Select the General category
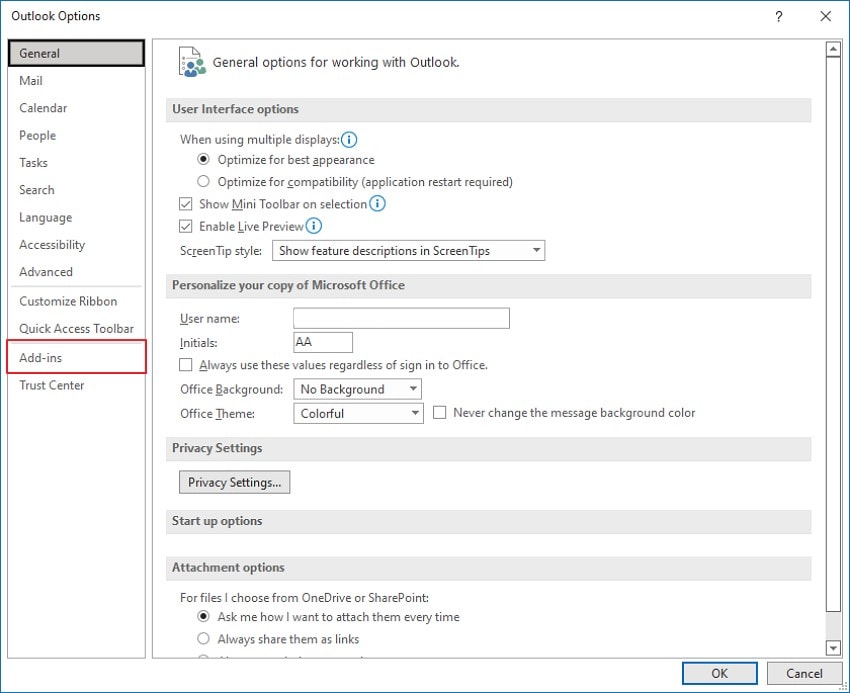The height and width of the screenshot is (693, 850). point(76,53)
